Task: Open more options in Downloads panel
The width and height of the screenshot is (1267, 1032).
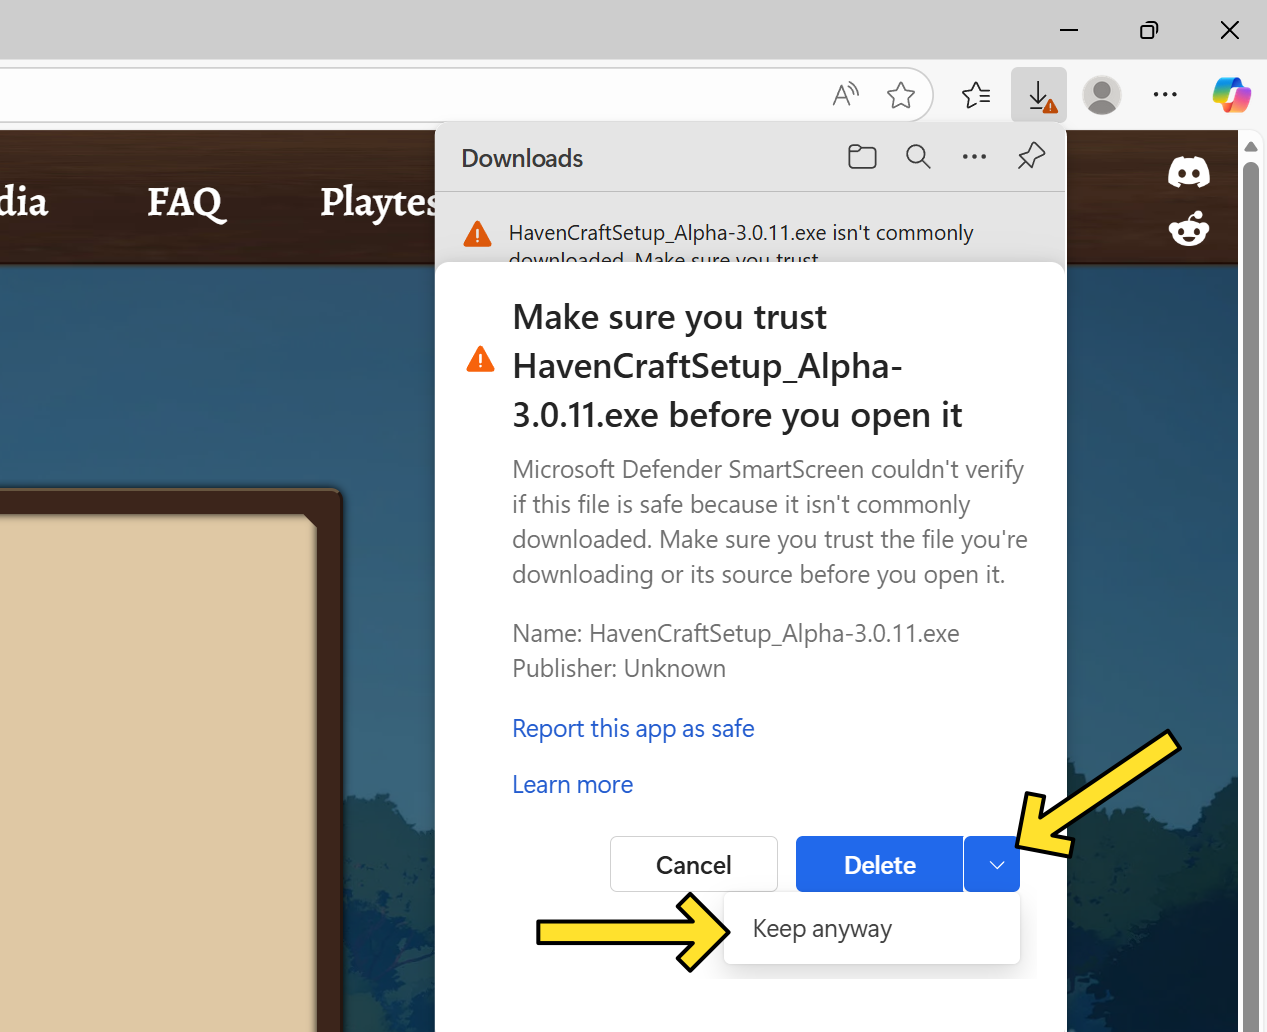Action: tap(974, 157)
